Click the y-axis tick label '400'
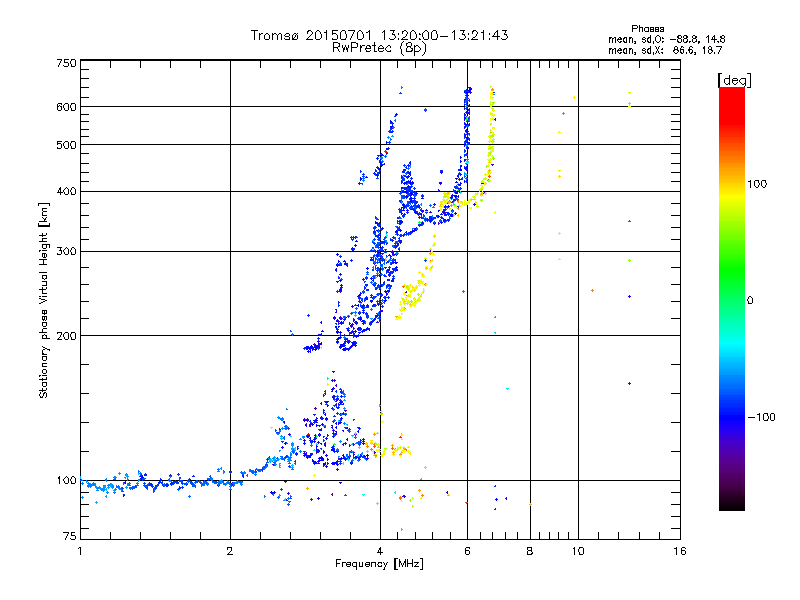Image resolution: width=800 pixels, height=600 pixels. [x=67, y=191]
